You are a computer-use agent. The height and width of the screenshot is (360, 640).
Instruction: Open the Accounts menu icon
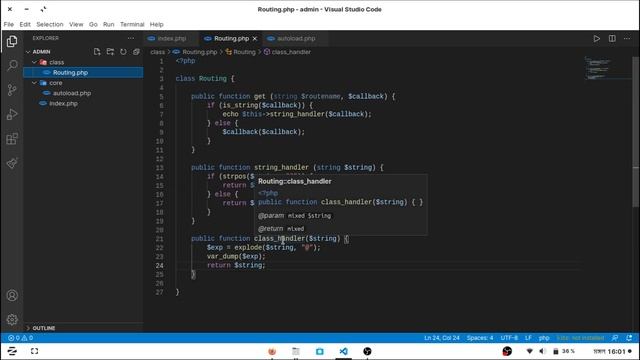click(x=12, y=295)
